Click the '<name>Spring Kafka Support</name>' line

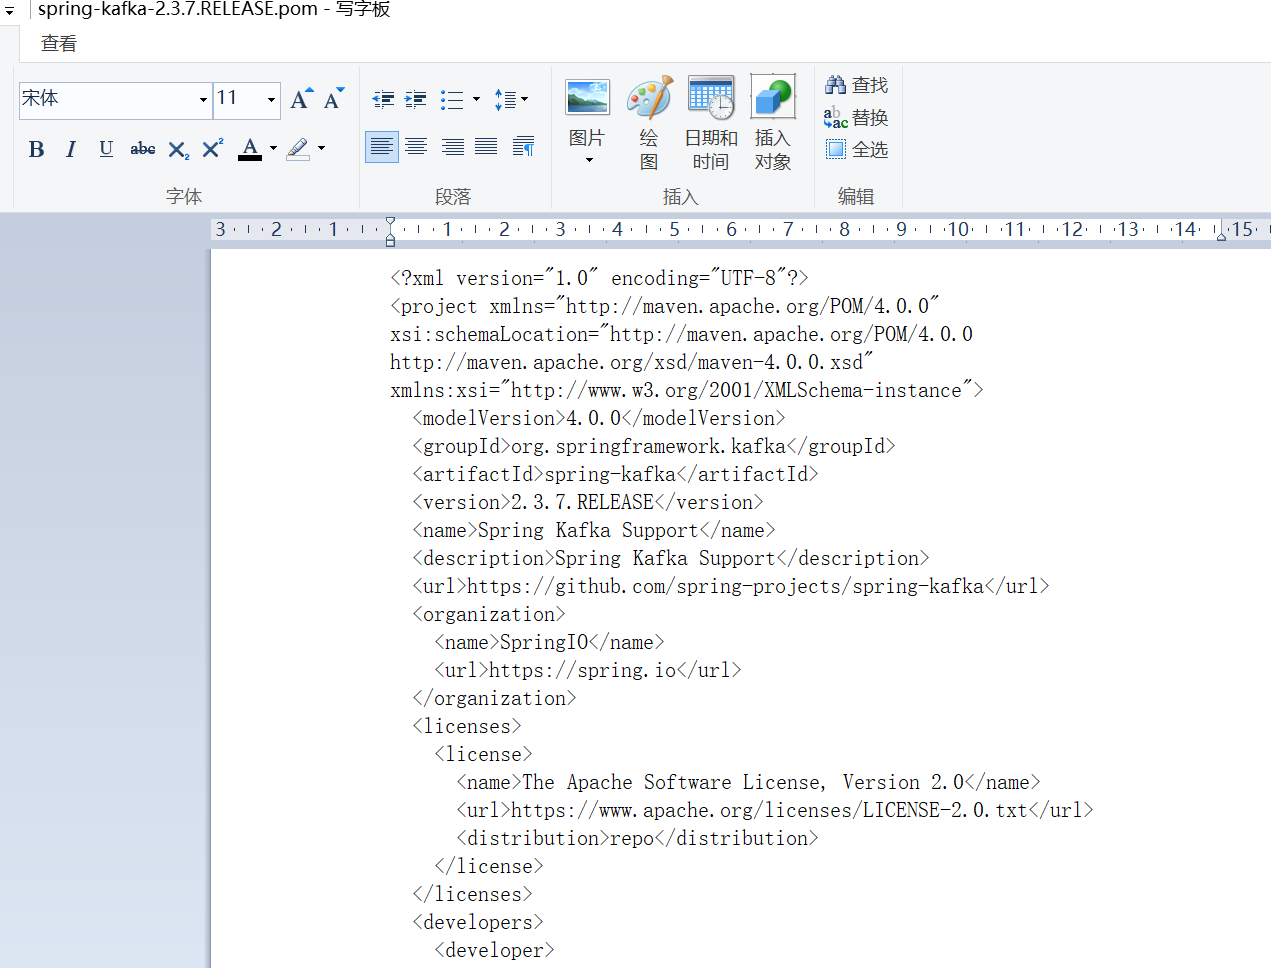click(x=594, y=530)
